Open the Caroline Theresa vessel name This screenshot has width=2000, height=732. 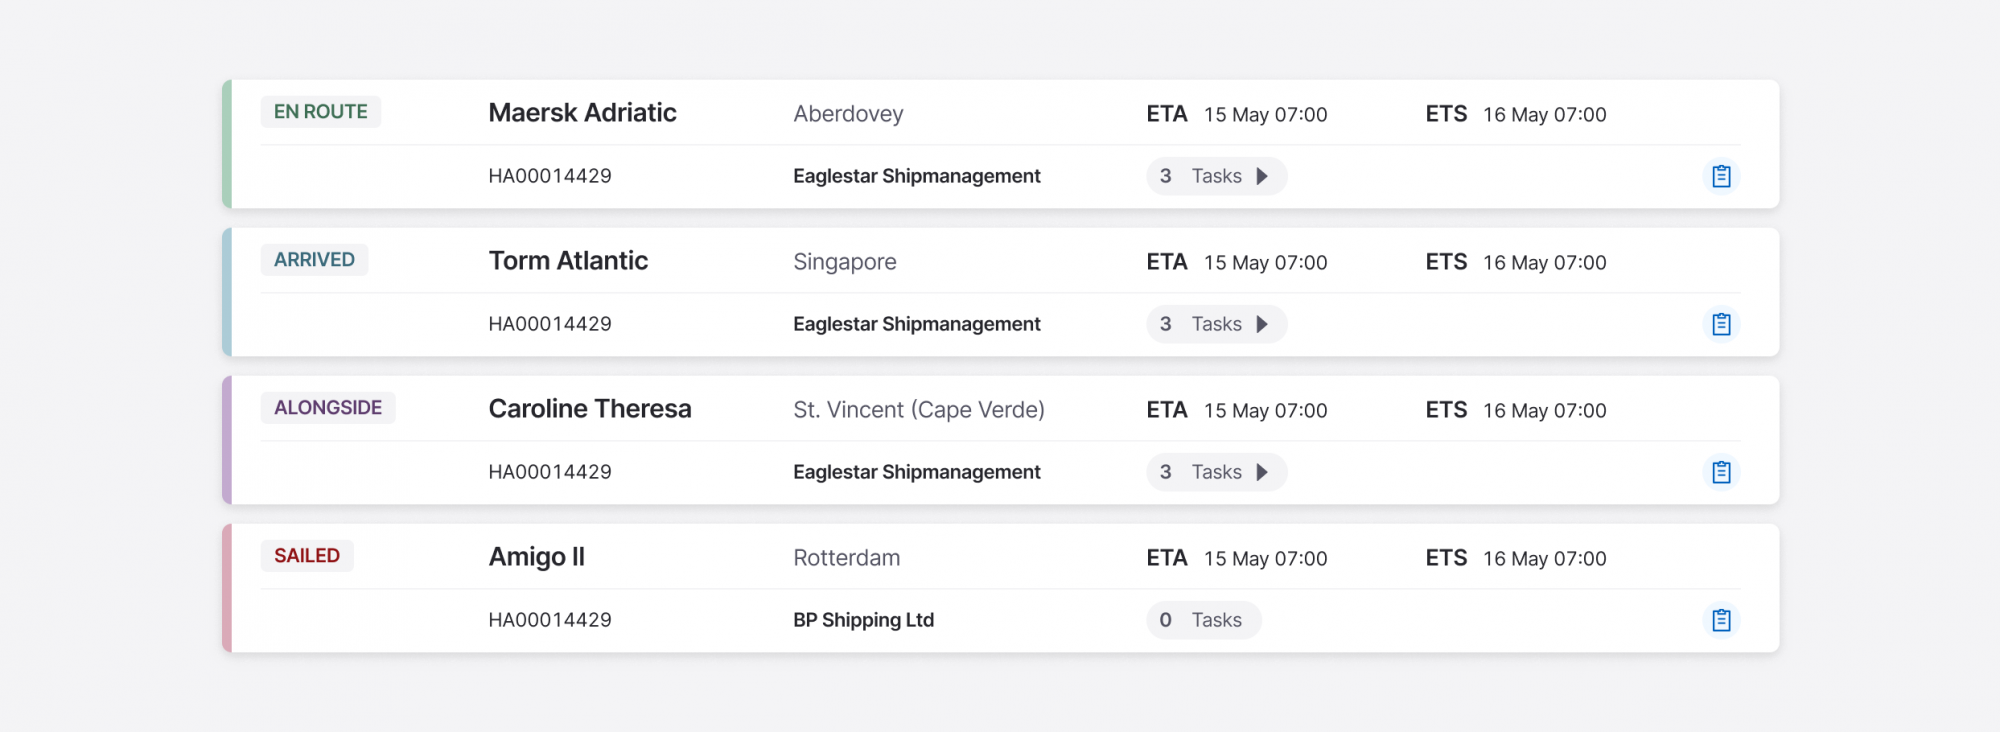click(x=590, y=409)
